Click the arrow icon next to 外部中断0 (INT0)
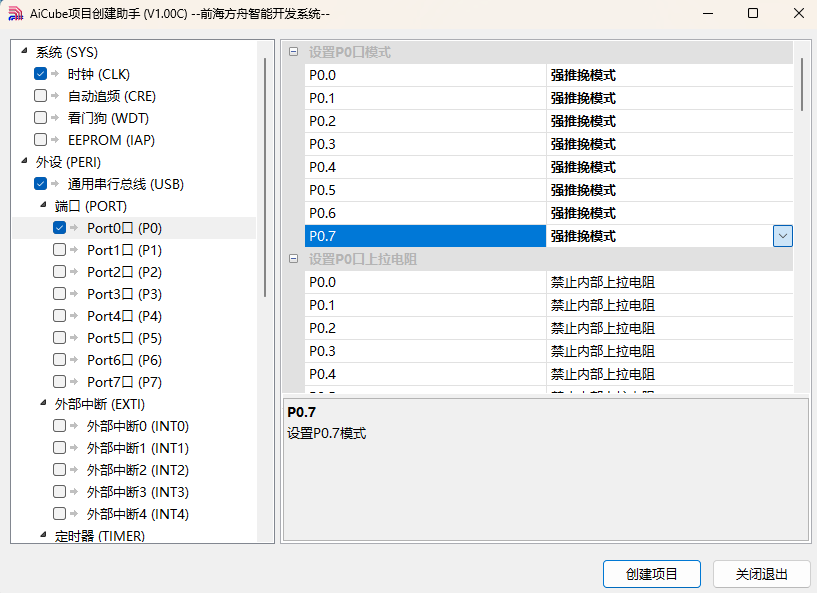 (75, 426)
